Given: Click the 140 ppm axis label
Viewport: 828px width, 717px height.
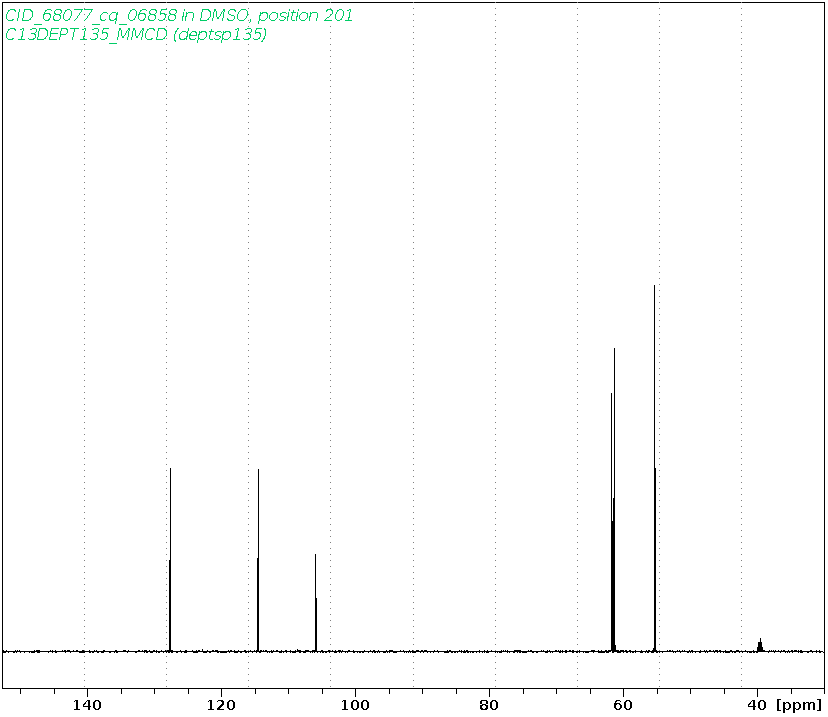Looking at the screenshot, I should (x=87, y=705).
